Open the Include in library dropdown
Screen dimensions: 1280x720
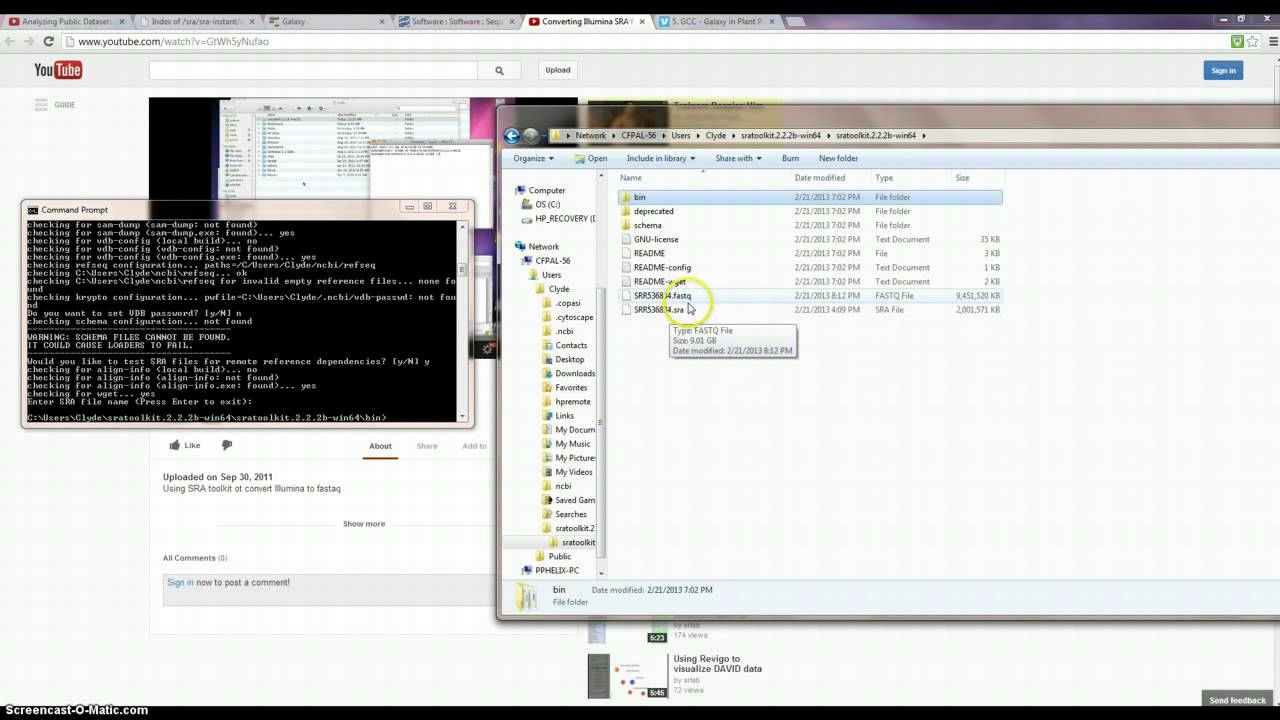tap(661, 158)
